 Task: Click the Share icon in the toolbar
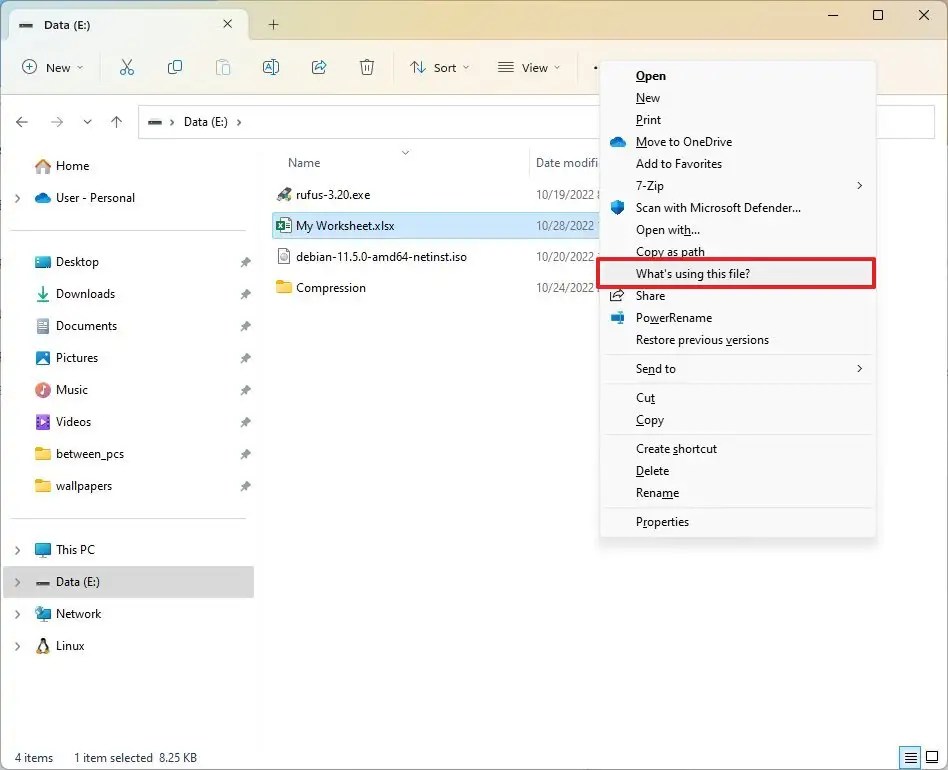(319, 67)
